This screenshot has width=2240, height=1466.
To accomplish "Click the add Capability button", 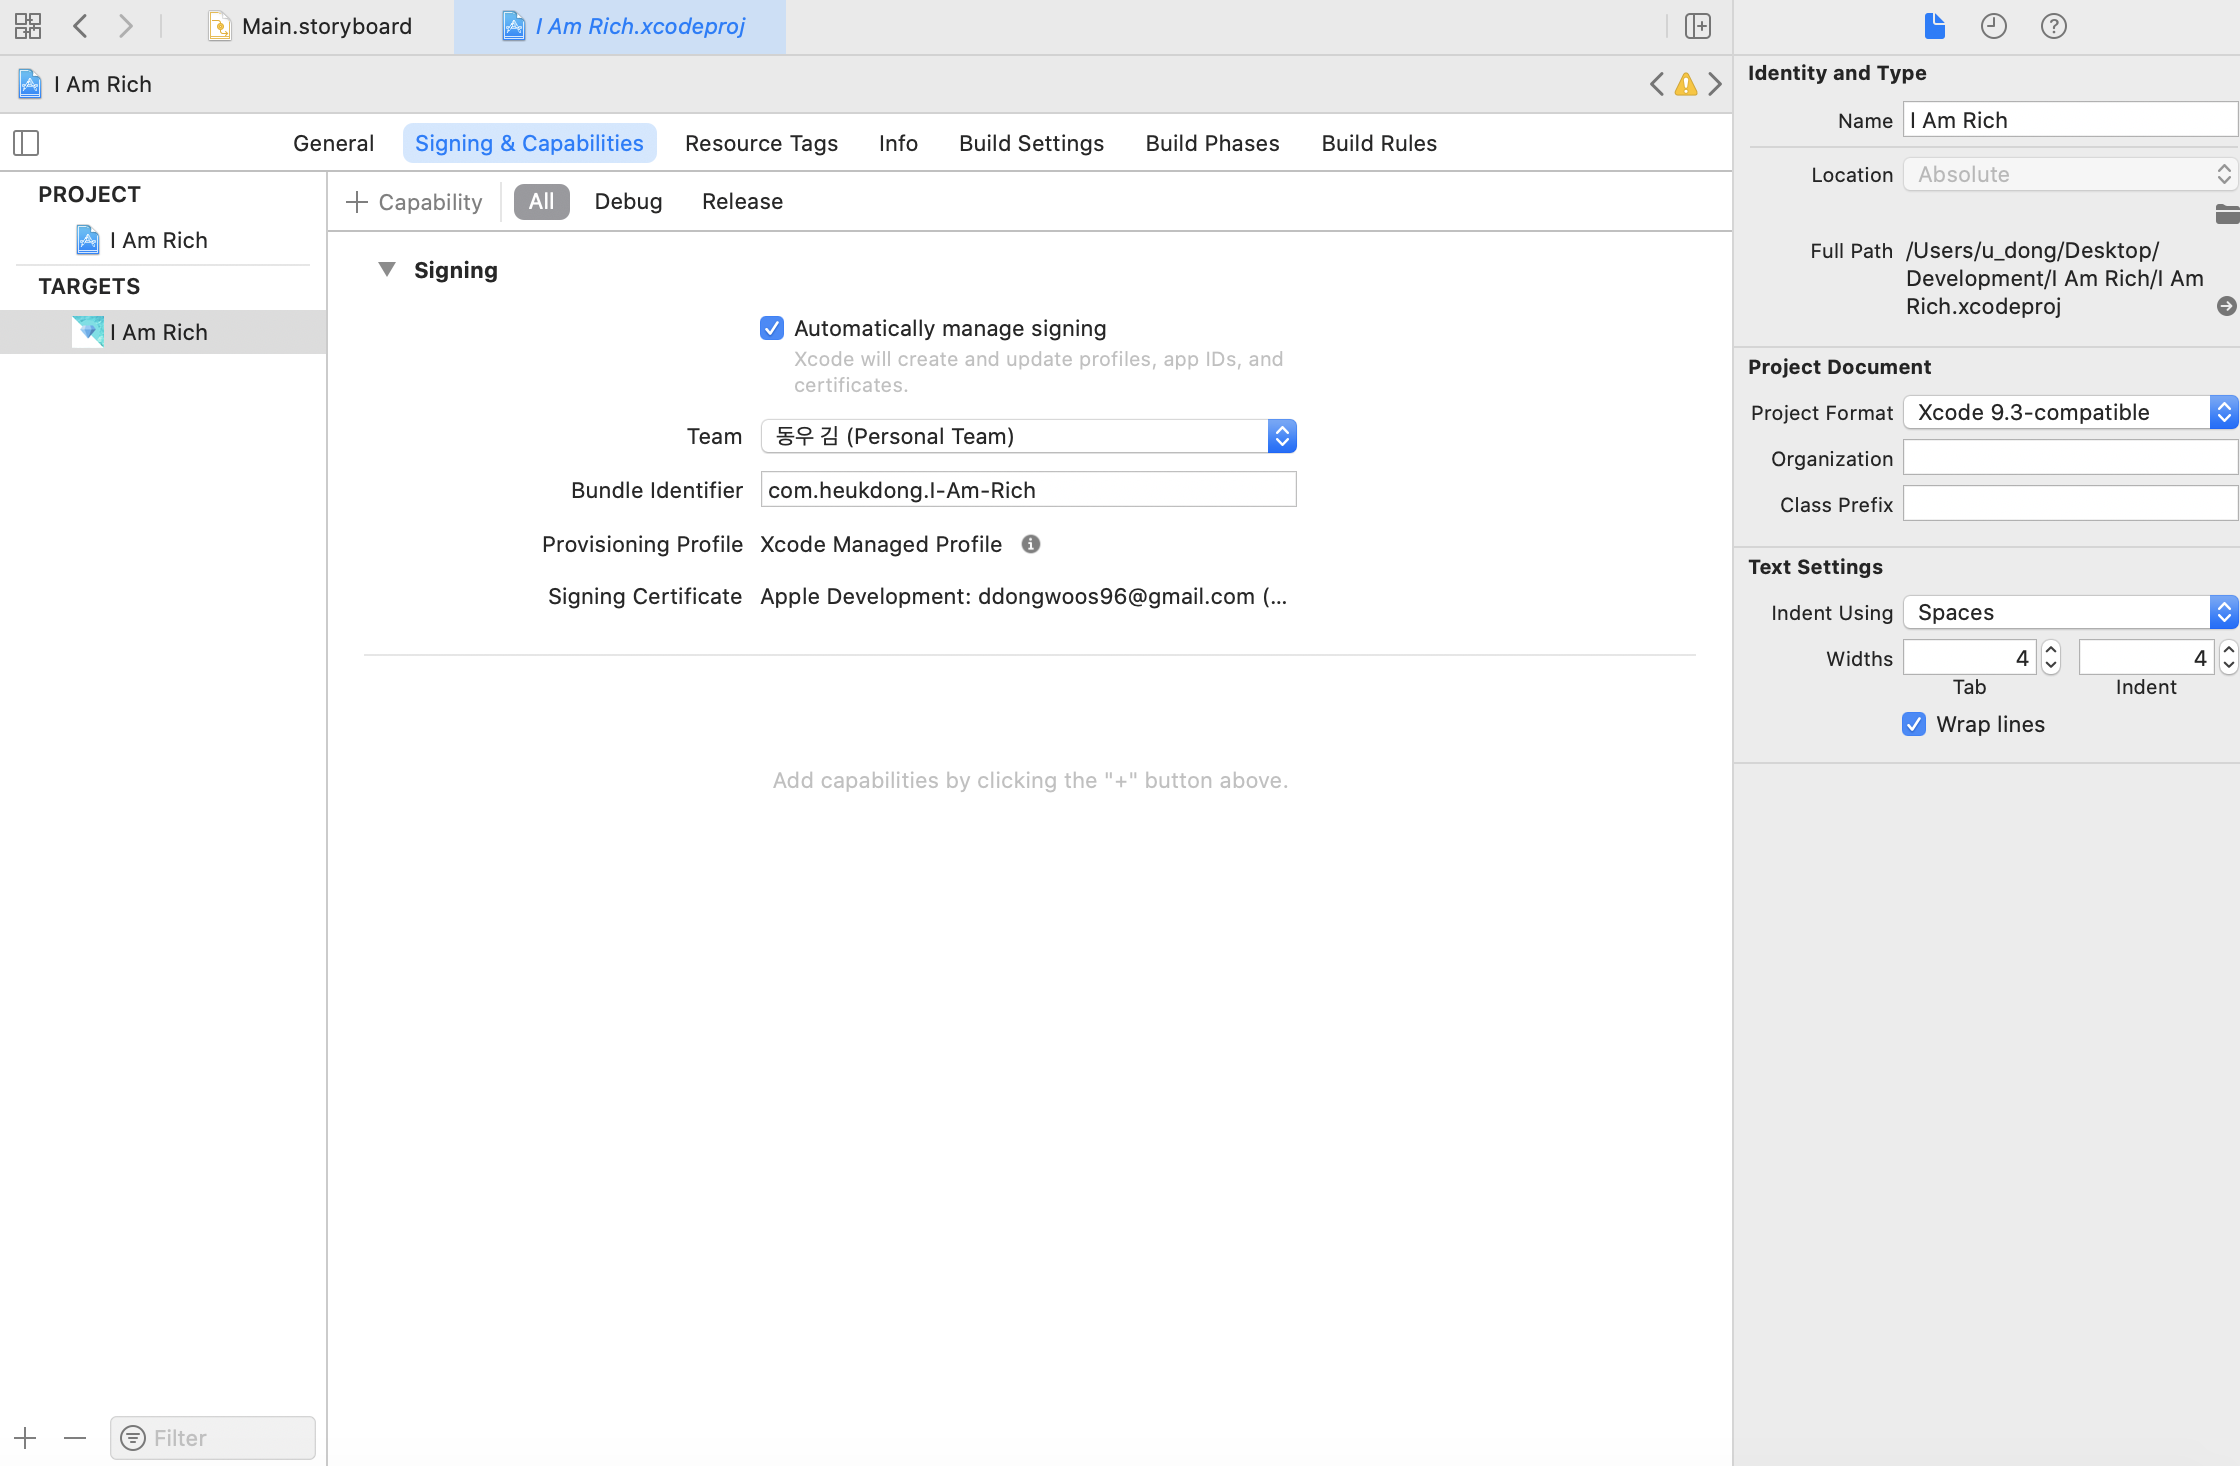I will click(x=414, y=202).
